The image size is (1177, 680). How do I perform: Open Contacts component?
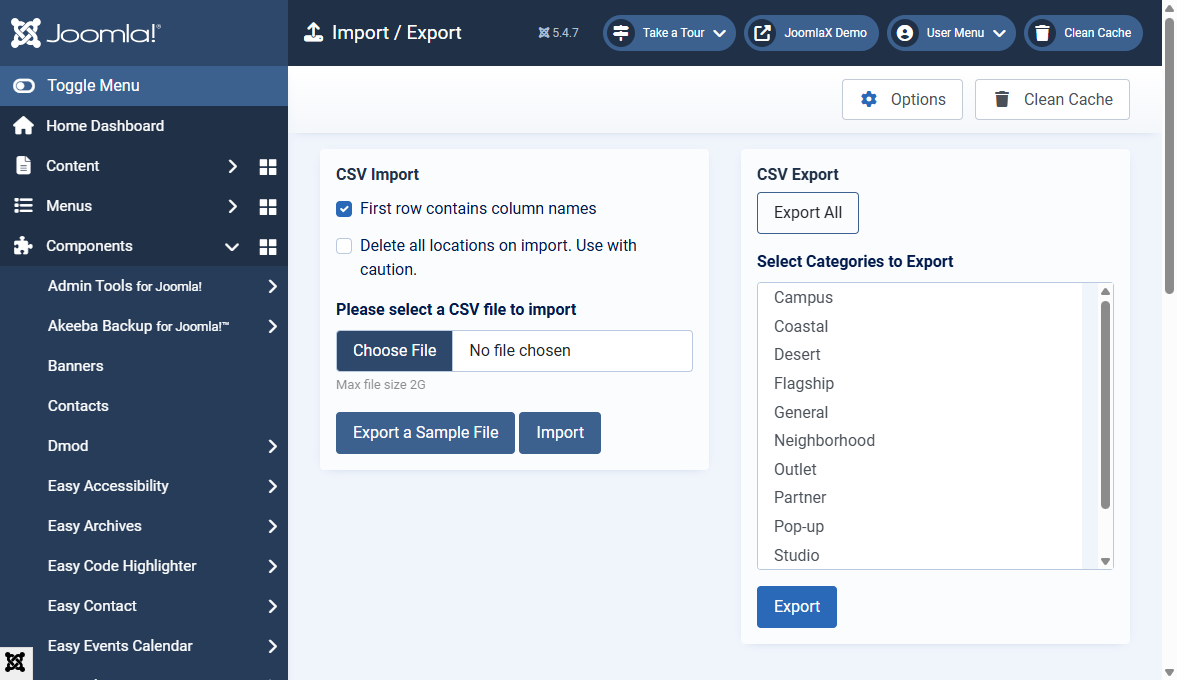(78, 406)
